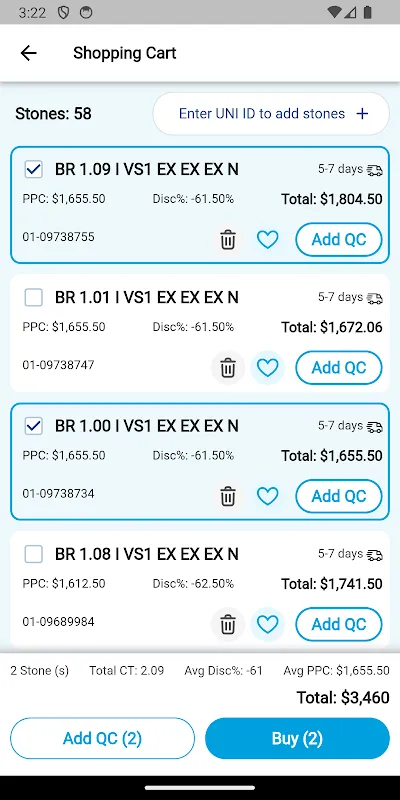This screenshot has width=400, height=800.
Task: Add stone 01-09738734 to wishlist heart
Action: coord(267,496)
